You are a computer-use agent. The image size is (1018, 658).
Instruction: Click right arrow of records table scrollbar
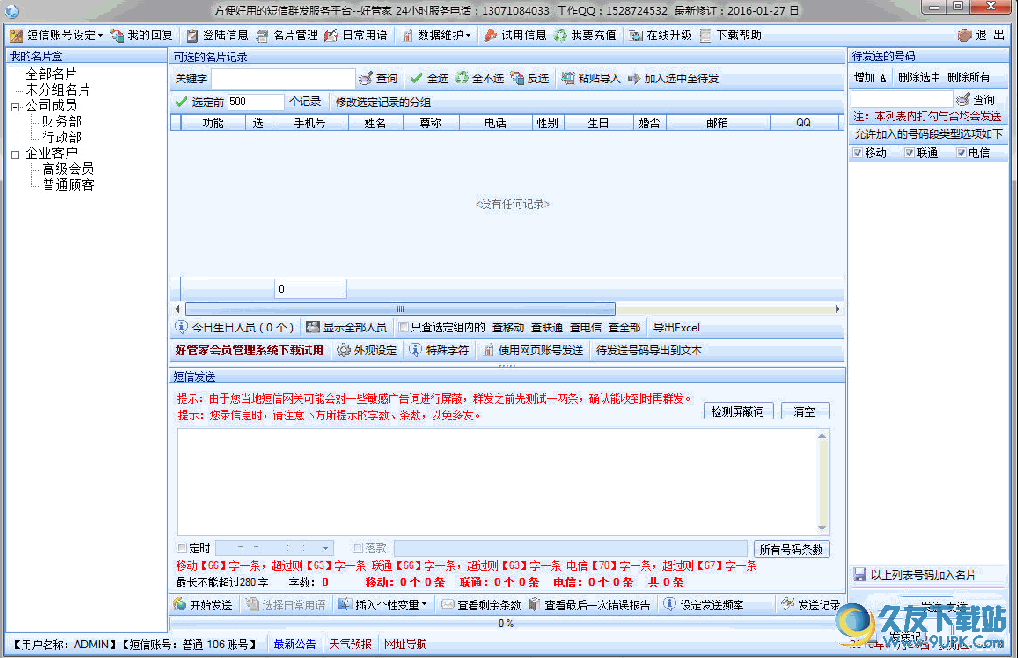click(x=838, y=309)
